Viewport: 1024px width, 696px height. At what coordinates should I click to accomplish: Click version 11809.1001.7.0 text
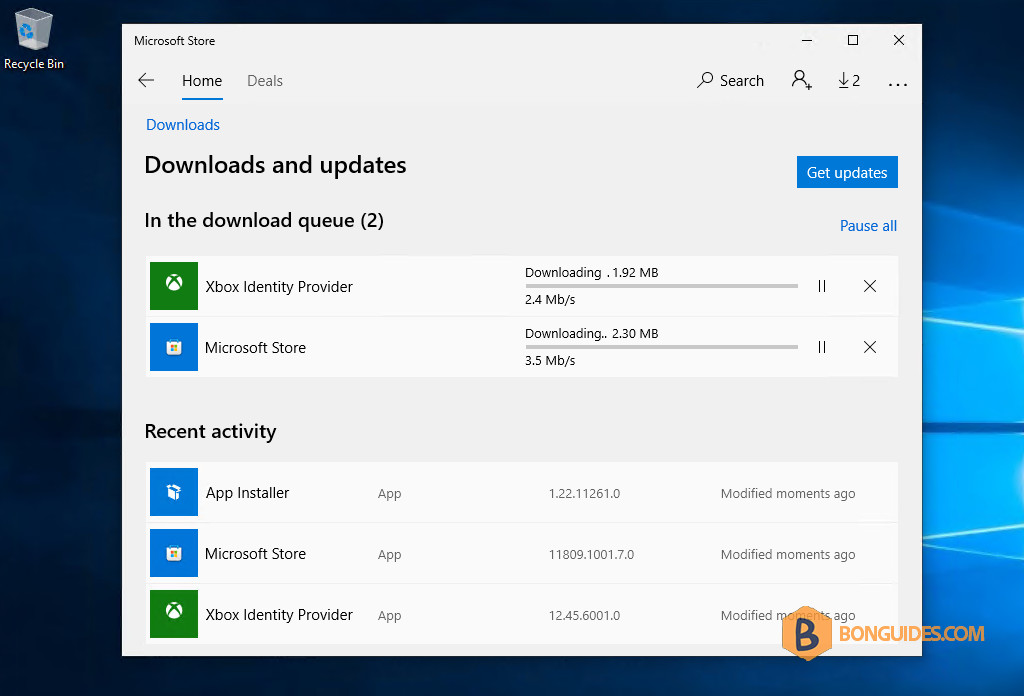tap(591, 554)
